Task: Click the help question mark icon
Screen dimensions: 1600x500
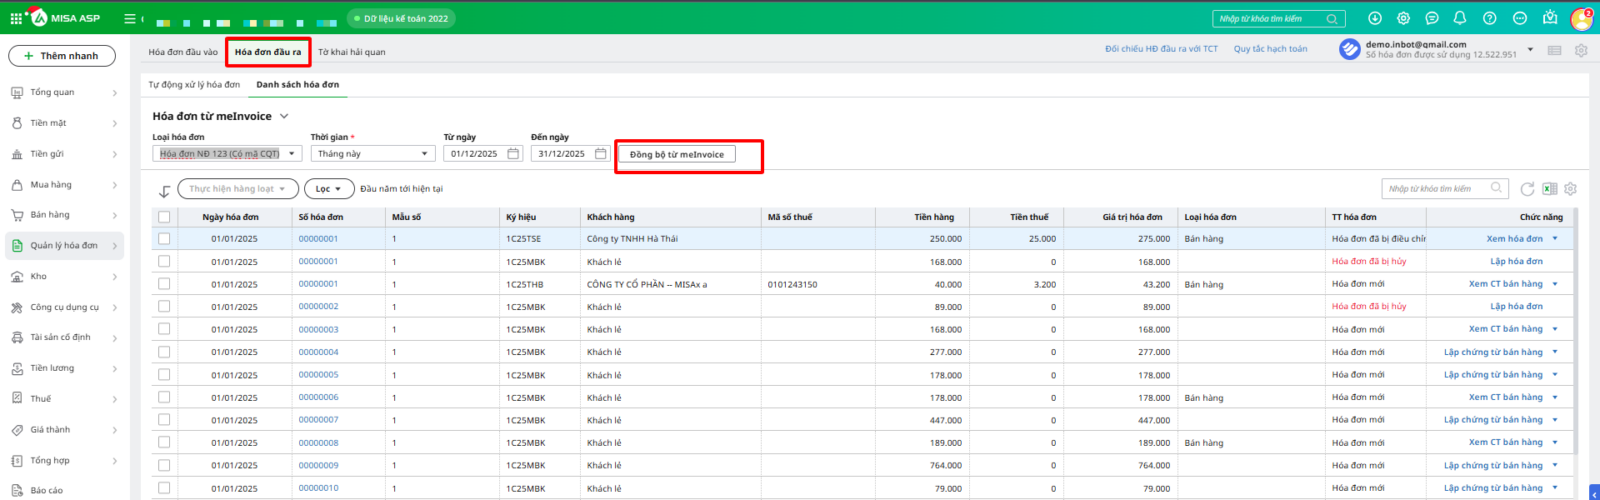Action: (1490, 18)
